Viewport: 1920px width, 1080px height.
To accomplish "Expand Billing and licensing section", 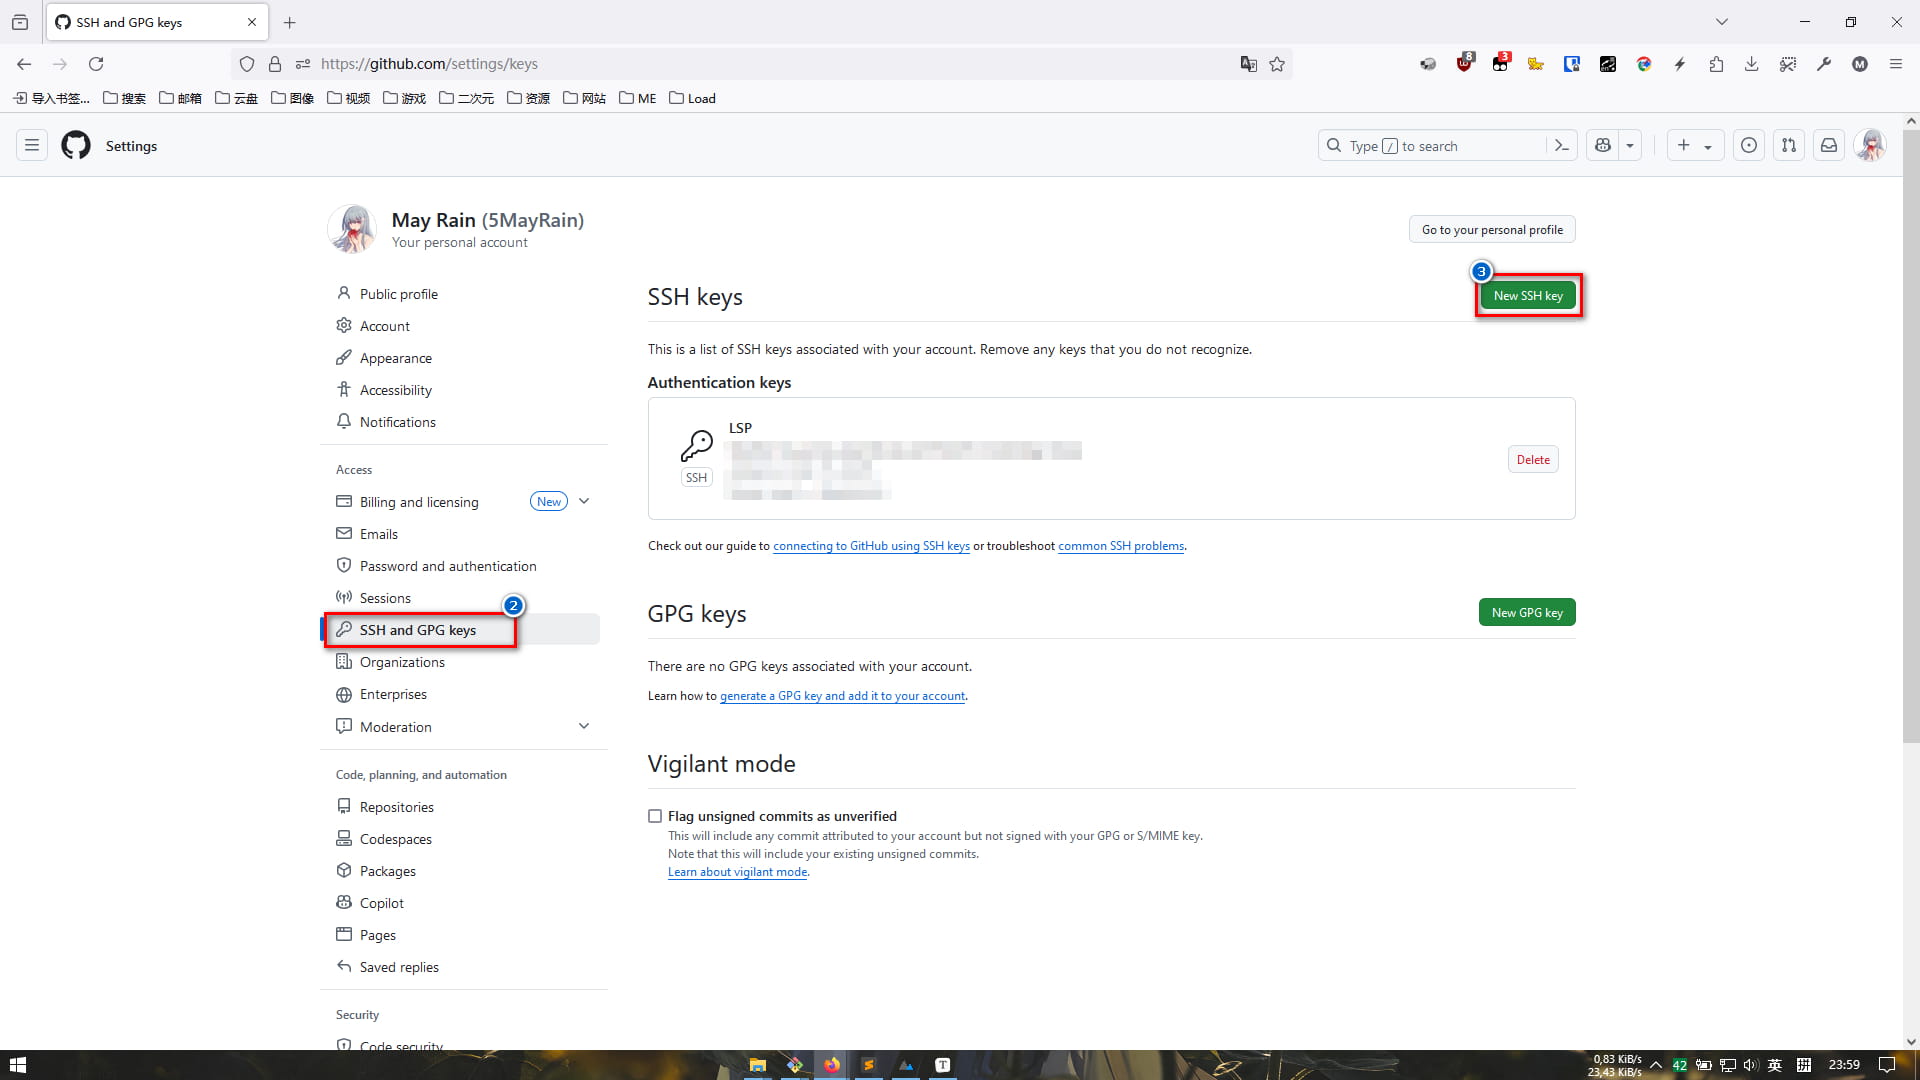I will [584, 502].
